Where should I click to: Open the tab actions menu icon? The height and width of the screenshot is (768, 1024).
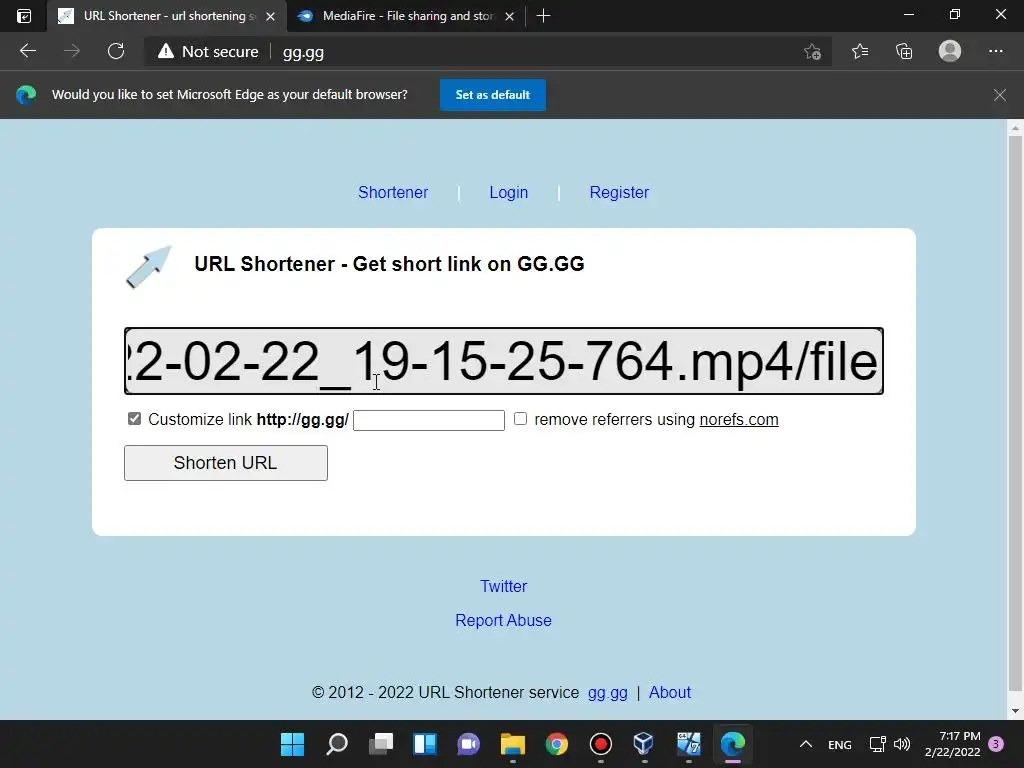coord(24,16)
